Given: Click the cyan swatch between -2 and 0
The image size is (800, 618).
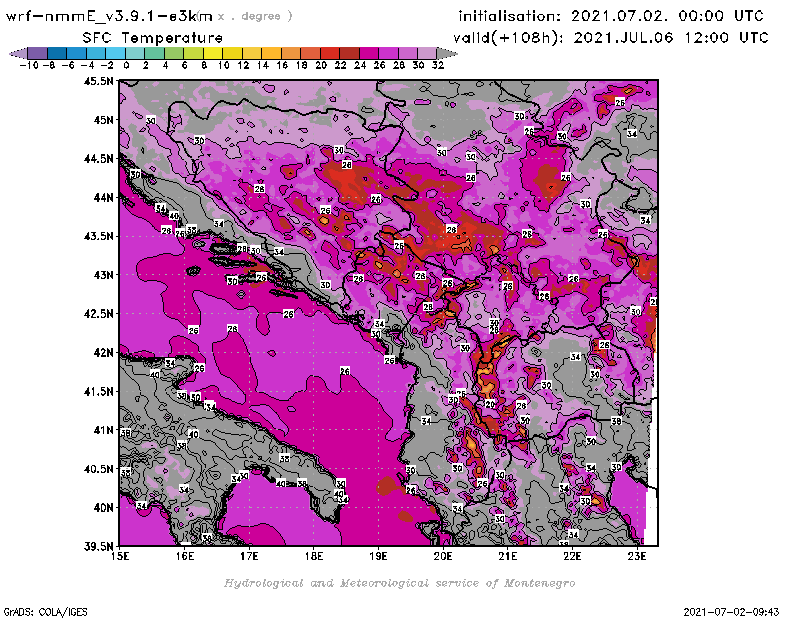Looking at the screenshot, I should [115, 53].
